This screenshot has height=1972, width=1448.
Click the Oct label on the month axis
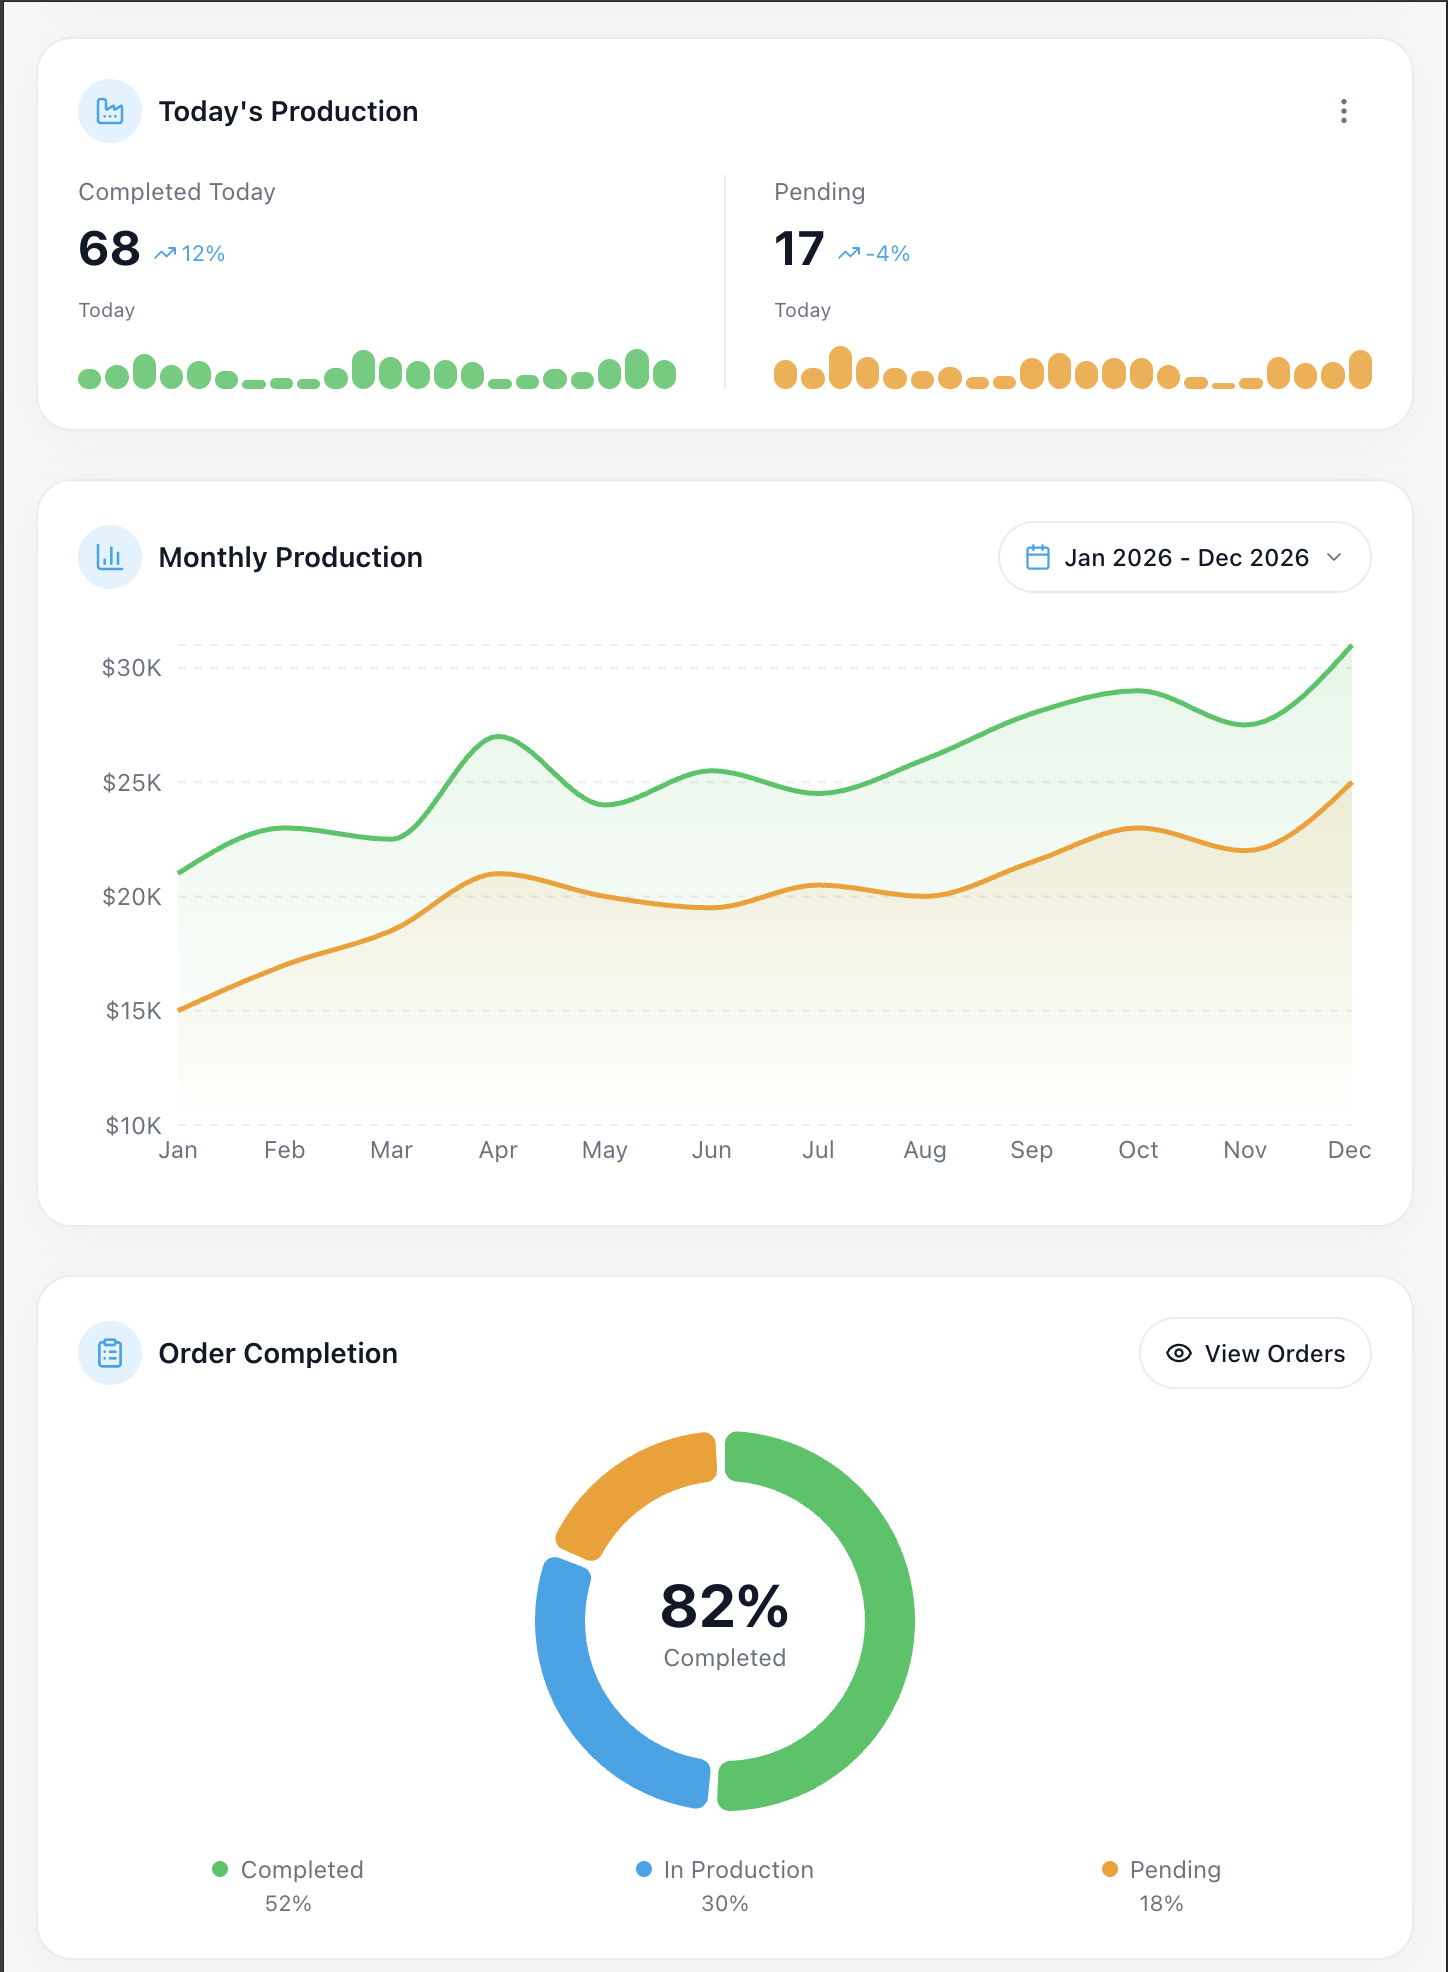point(1138,1150)
